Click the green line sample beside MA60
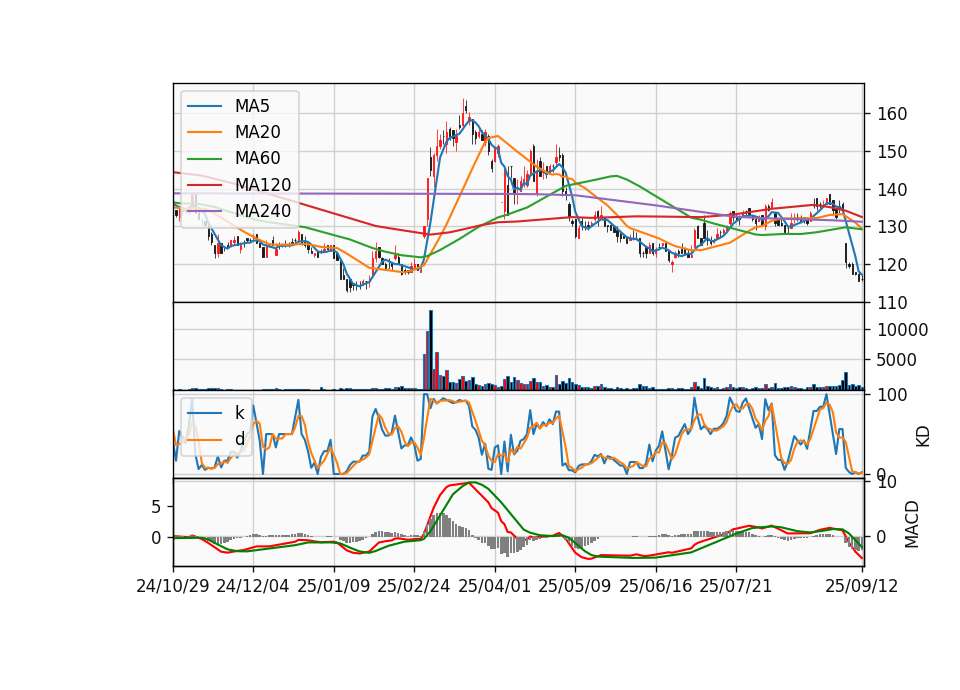The image size is (960, 690). pyautogui.click(x=204, y=159)
